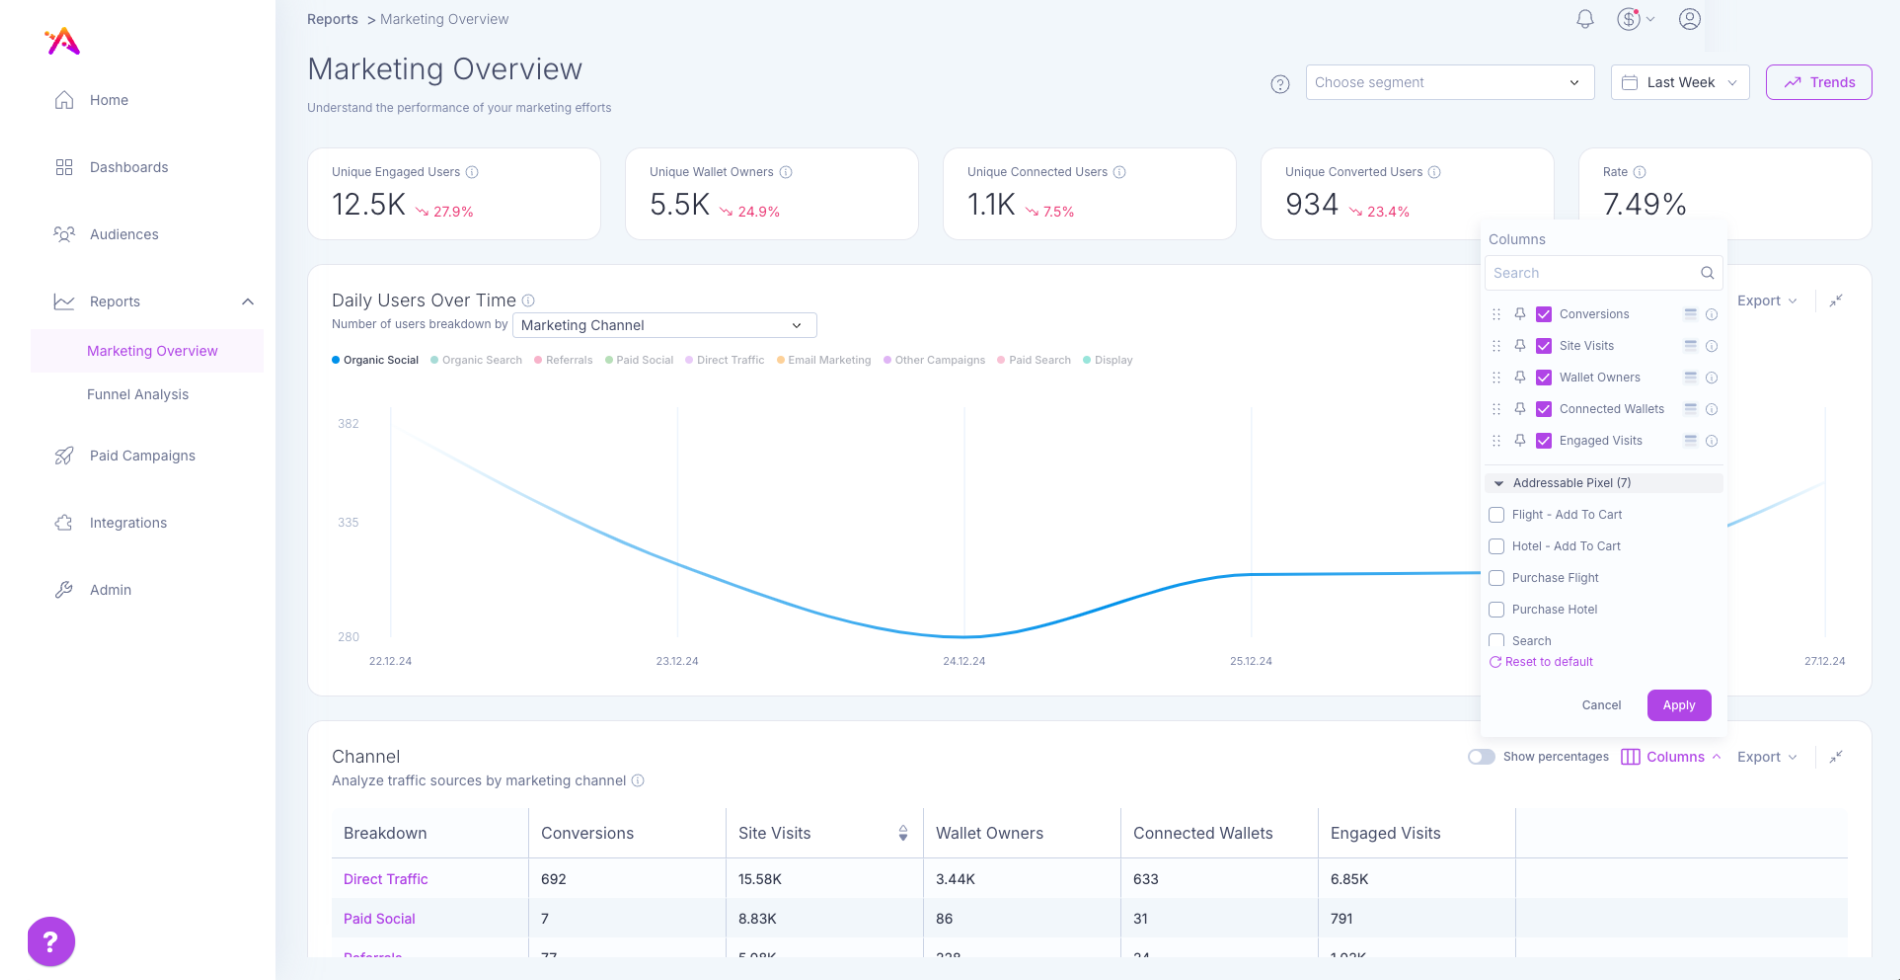Collapse the Addressable Pixel group

(1498, 483)
